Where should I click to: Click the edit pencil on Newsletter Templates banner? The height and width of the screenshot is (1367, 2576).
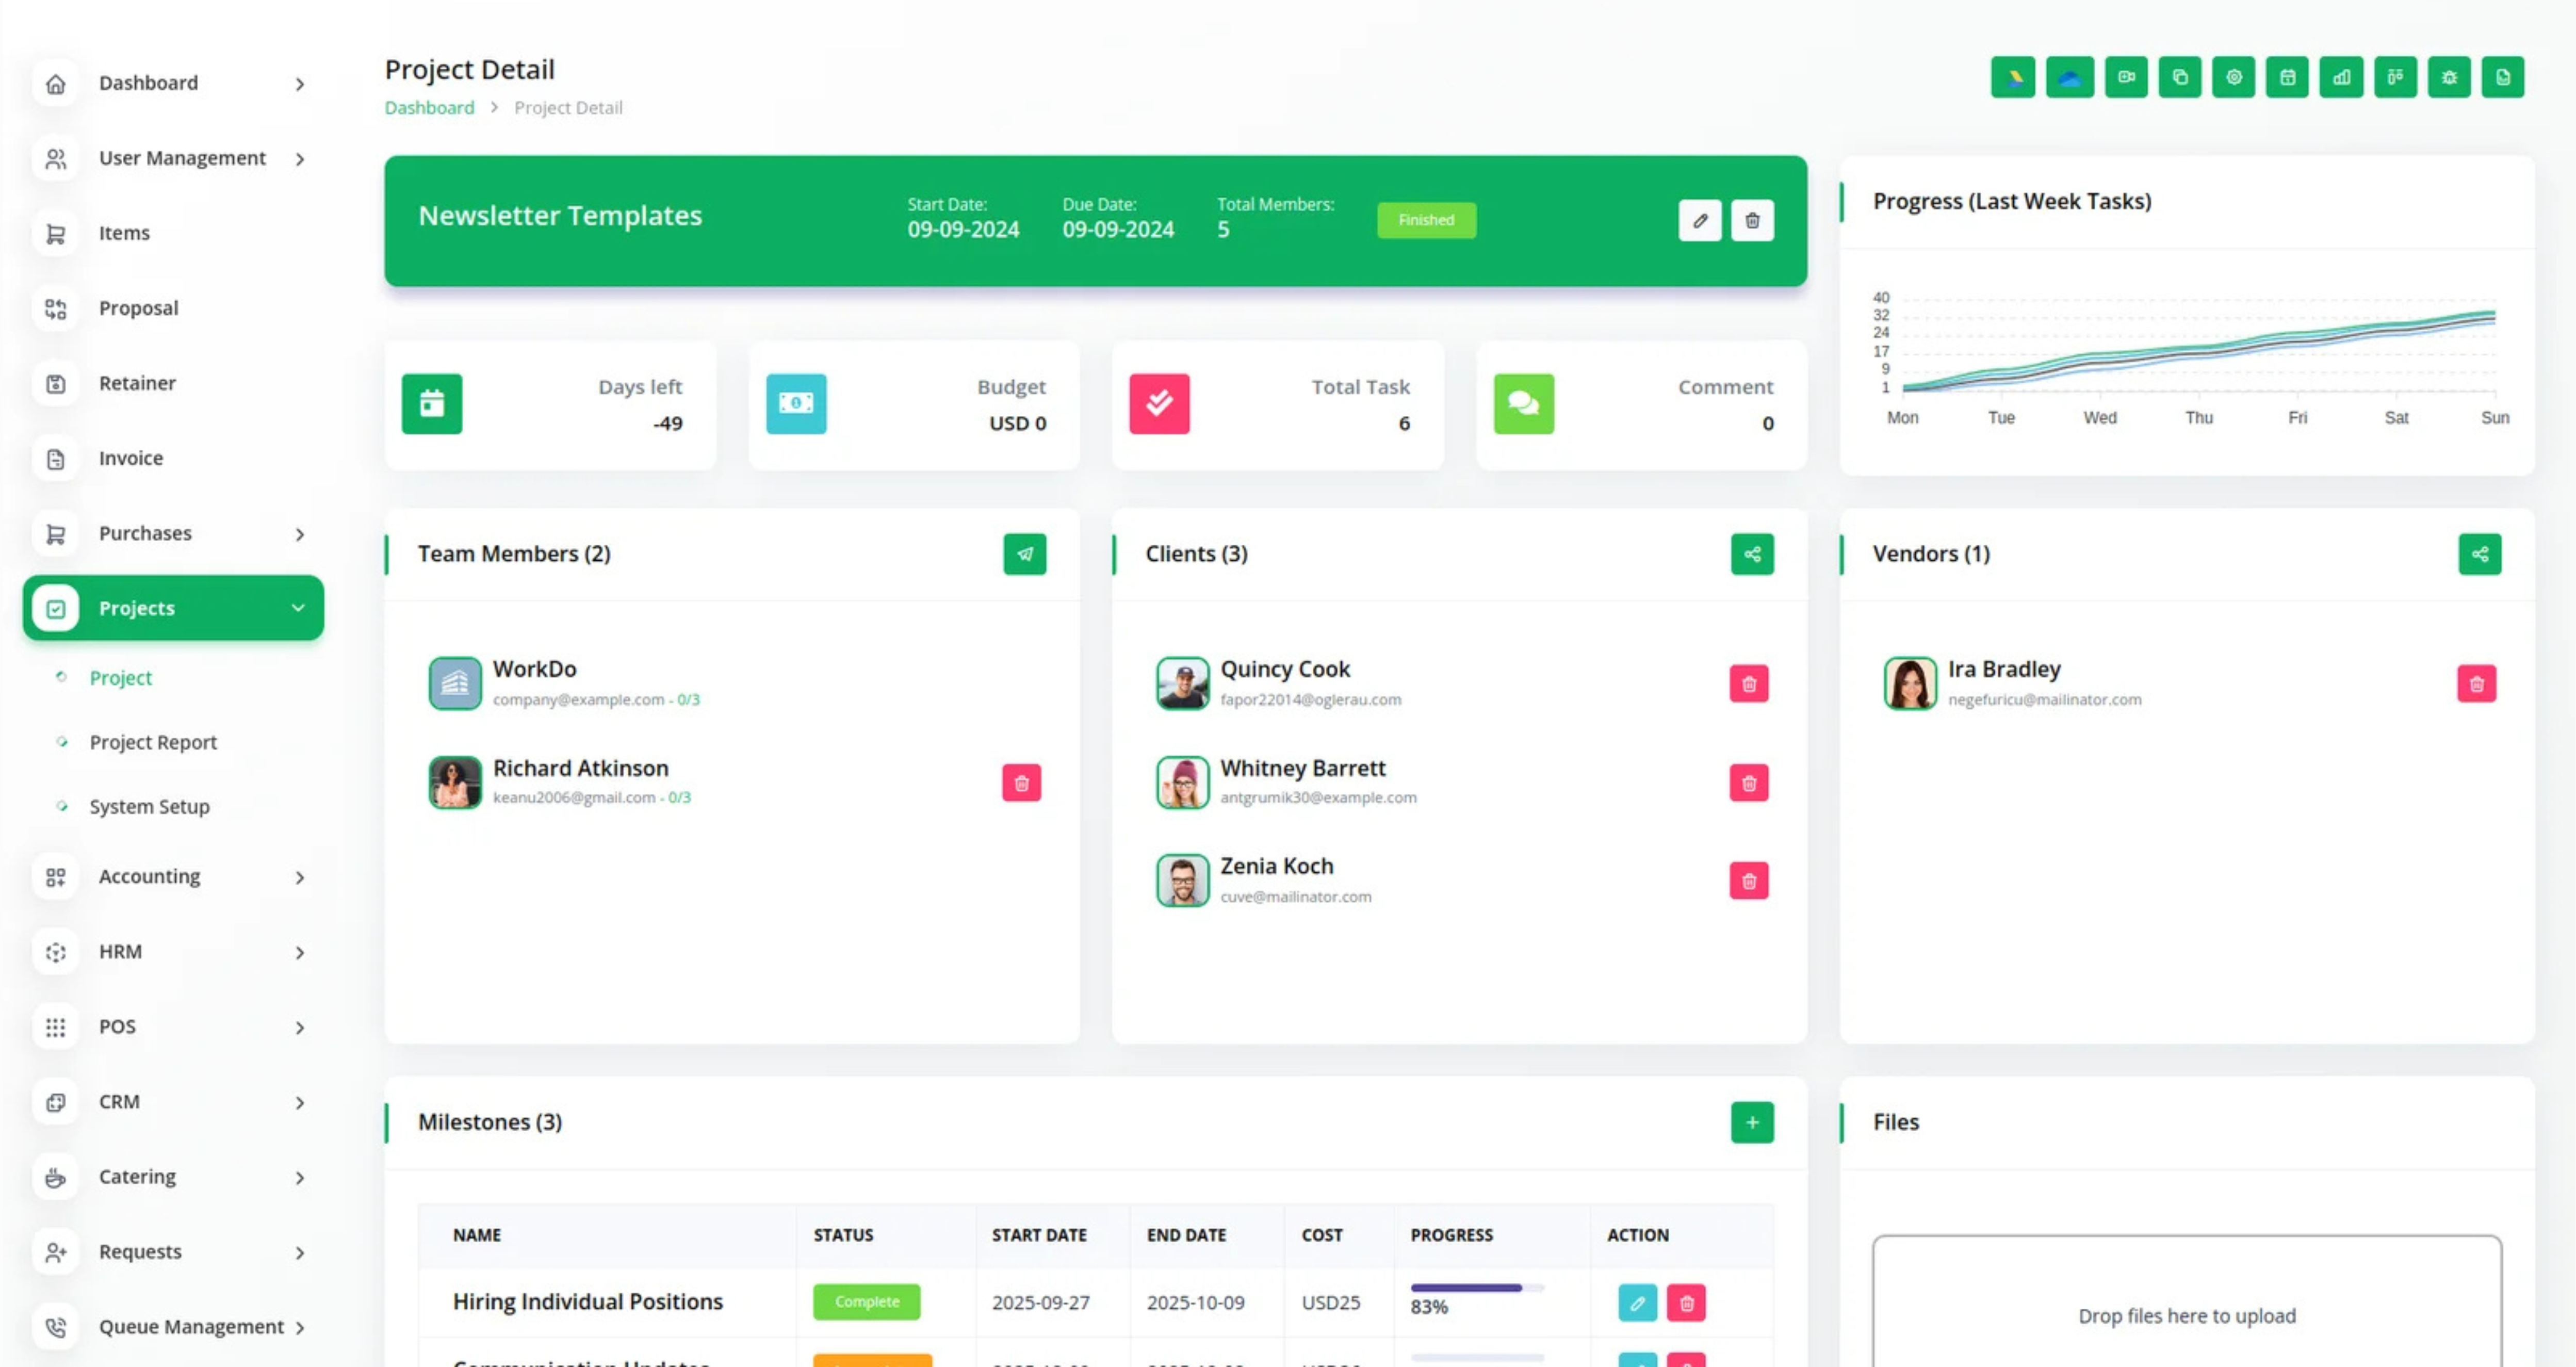pyautogui.click(x=1699, y=220)
